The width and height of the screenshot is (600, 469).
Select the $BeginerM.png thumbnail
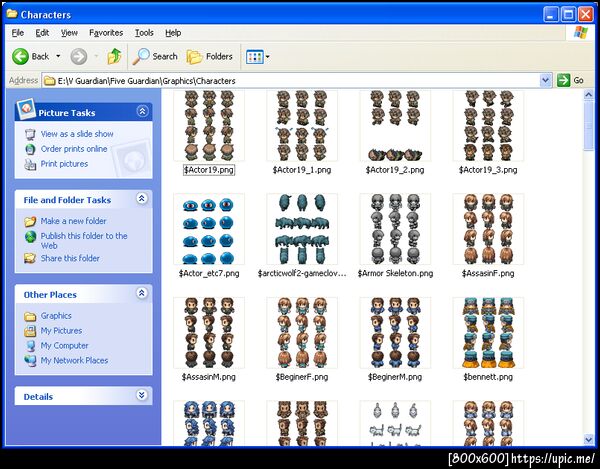[395, 333]
